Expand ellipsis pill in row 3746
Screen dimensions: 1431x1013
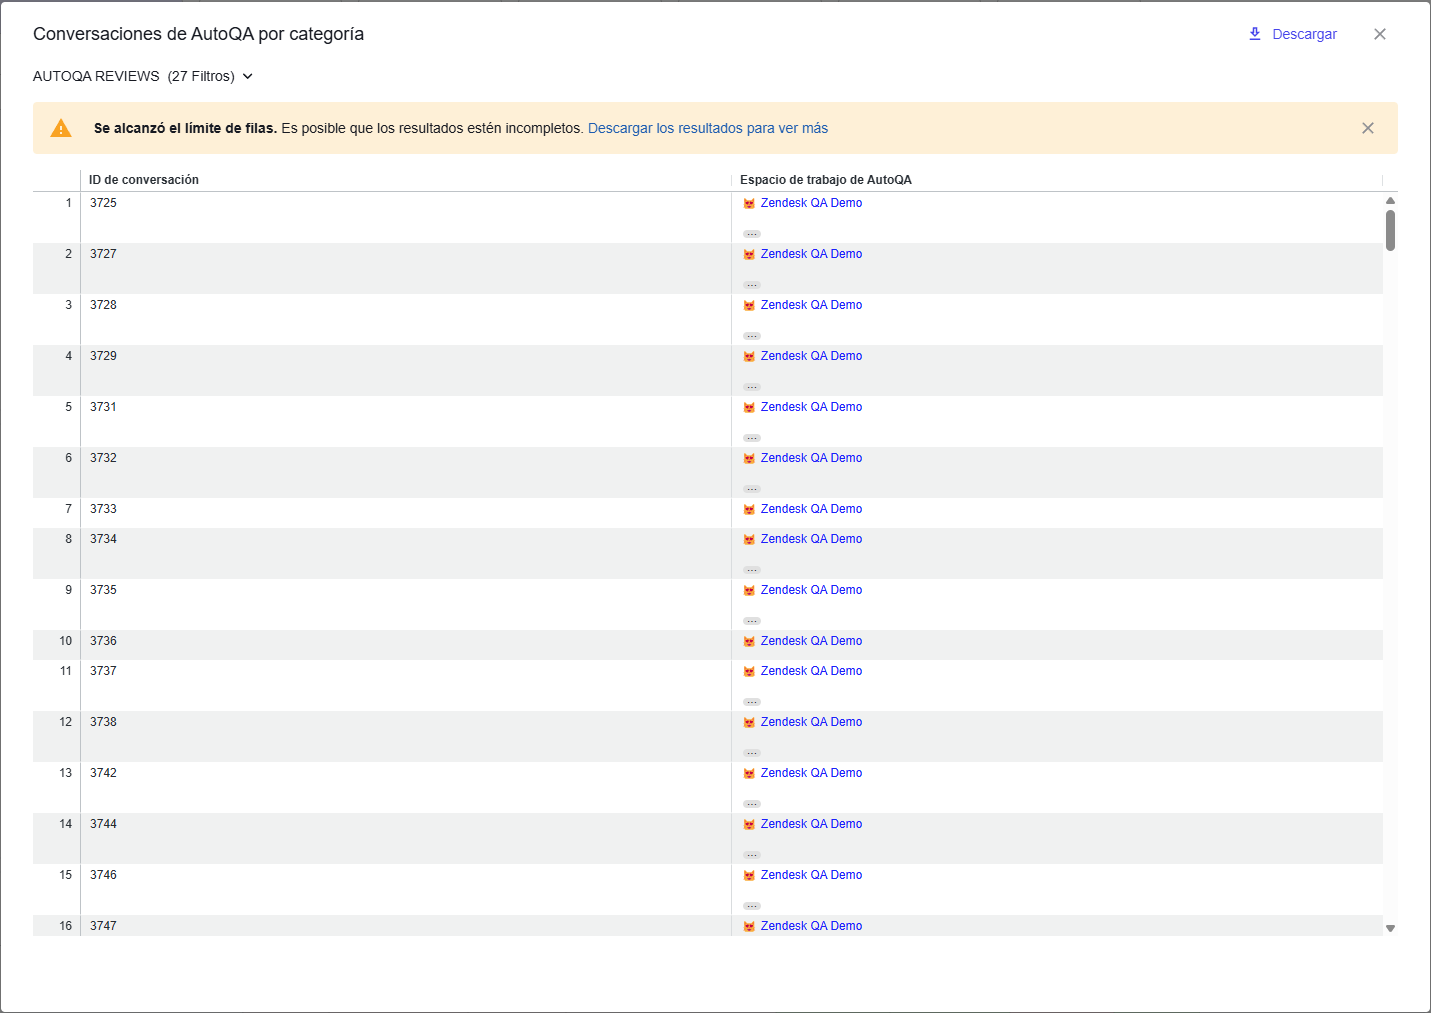(x=752, y=906)
